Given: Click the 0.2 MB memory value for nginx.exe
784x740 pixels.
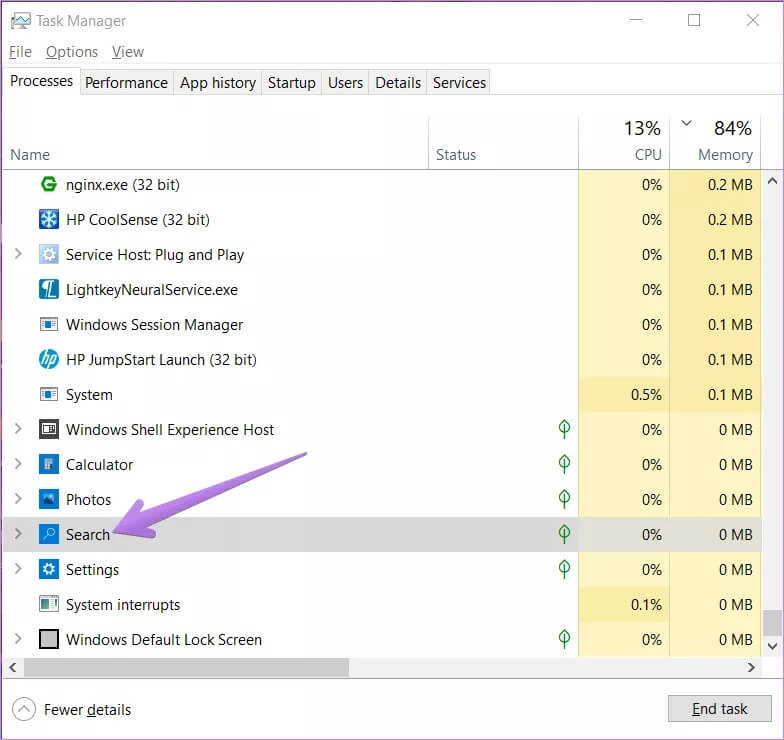Looking at the screenshot, I should (x=730, y=184).
